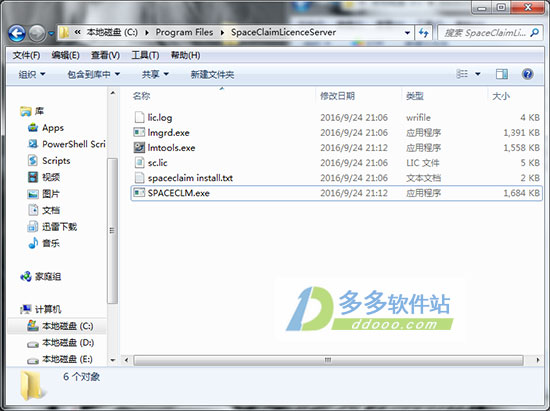This screenshot has height=411, width=550.
Task: Click the horizontal scrollbar left arrow
Action: (127, 360)
